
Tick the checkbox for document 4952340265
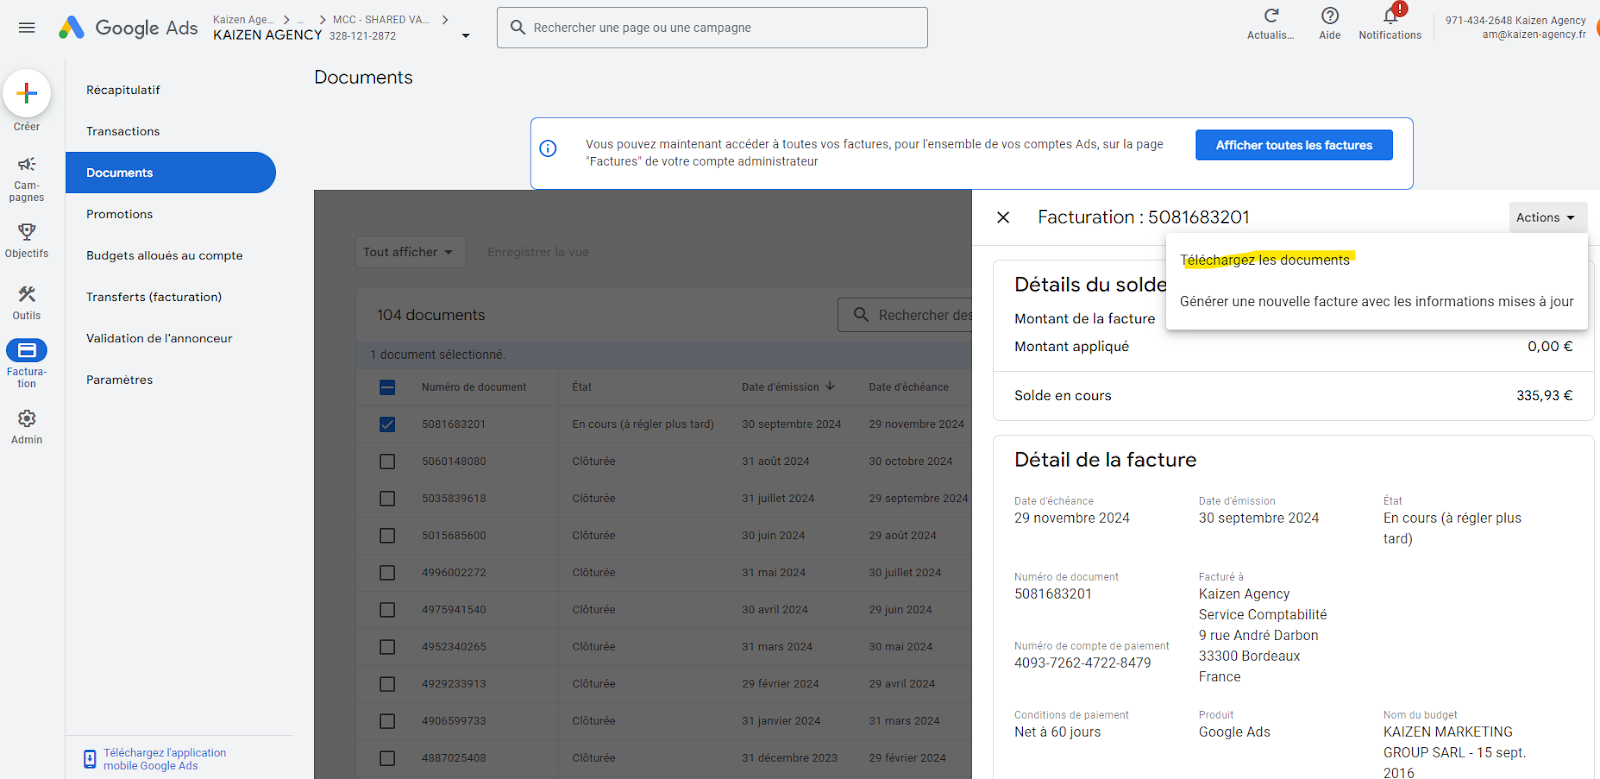pos(388,647)
